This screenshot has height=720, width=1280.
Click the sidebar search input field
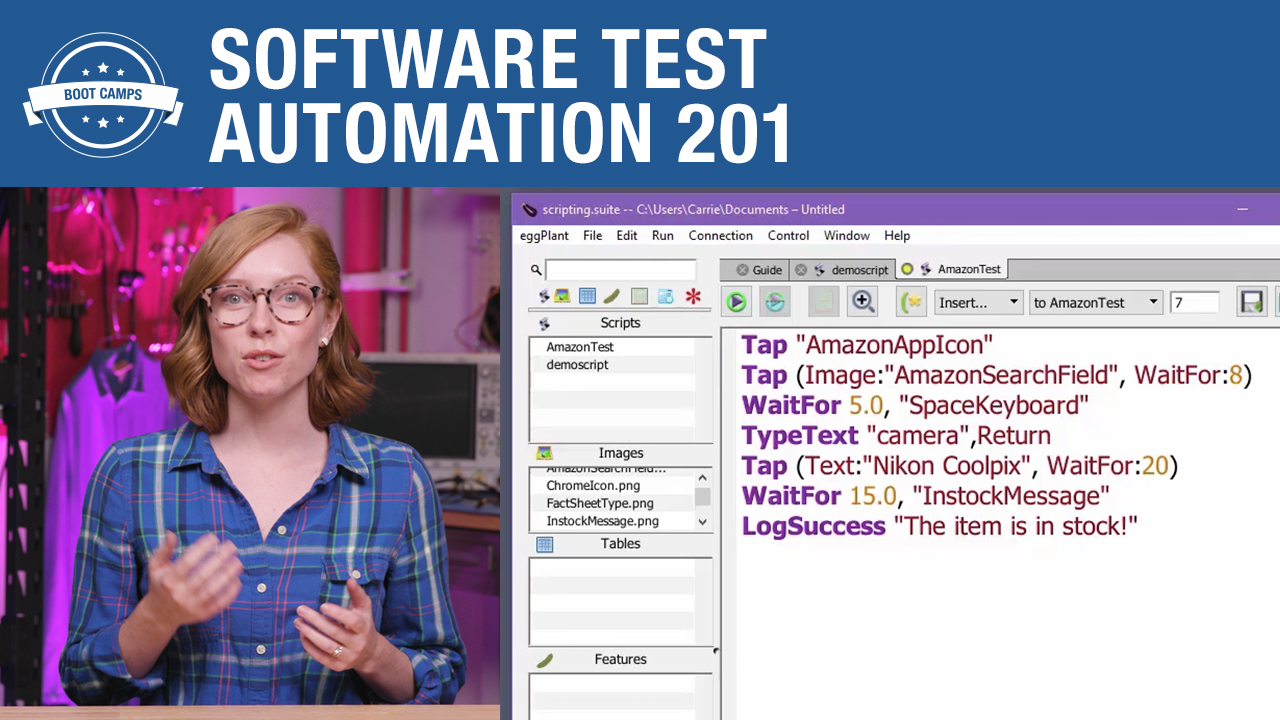click(621, 270)
